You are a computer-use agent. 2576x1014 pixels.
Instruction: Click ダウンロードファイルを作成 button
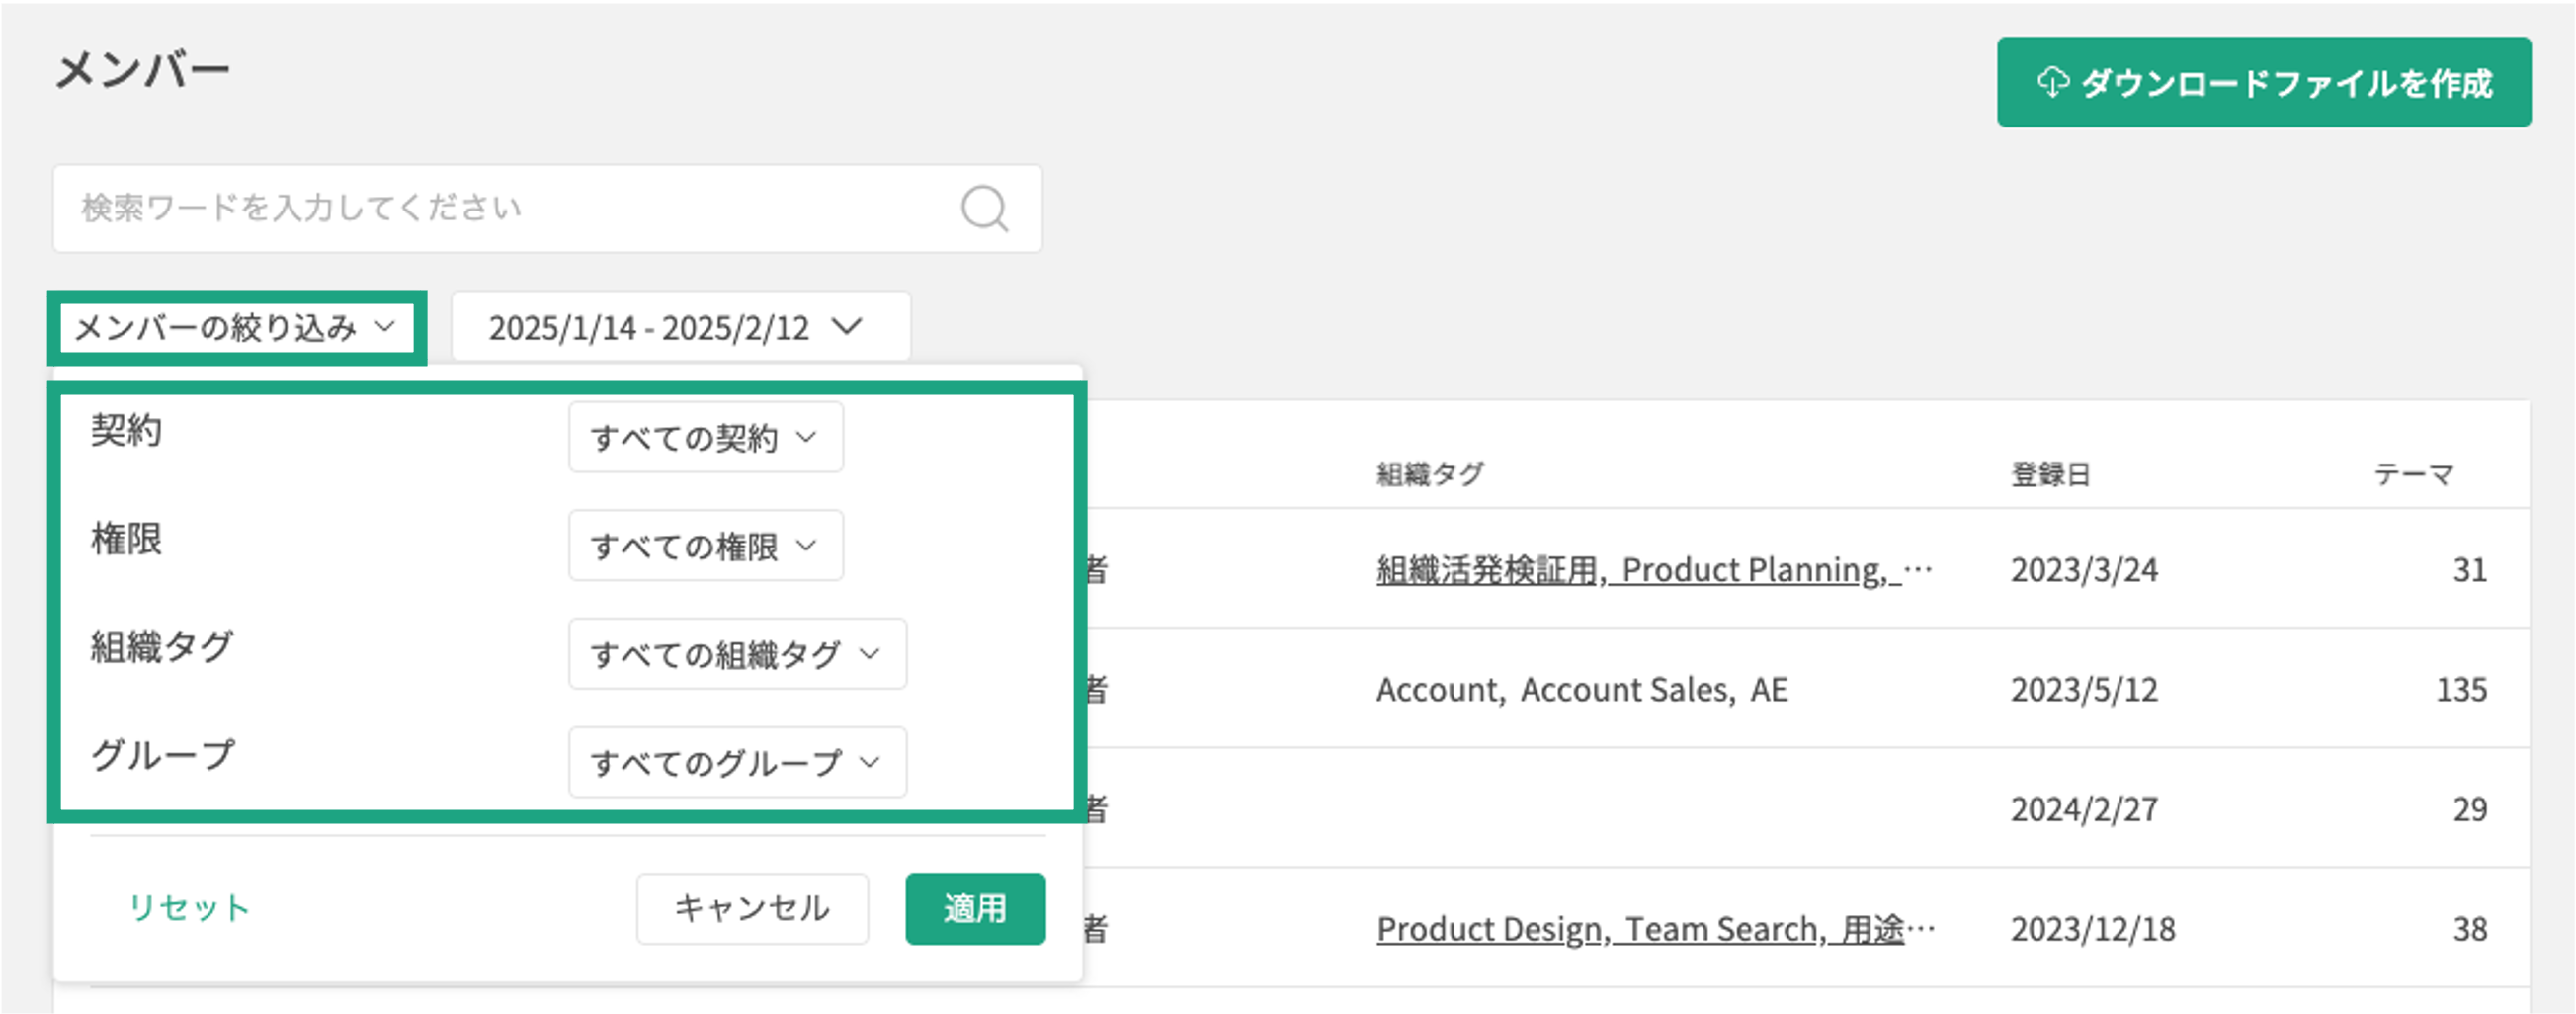[2264, 82]
